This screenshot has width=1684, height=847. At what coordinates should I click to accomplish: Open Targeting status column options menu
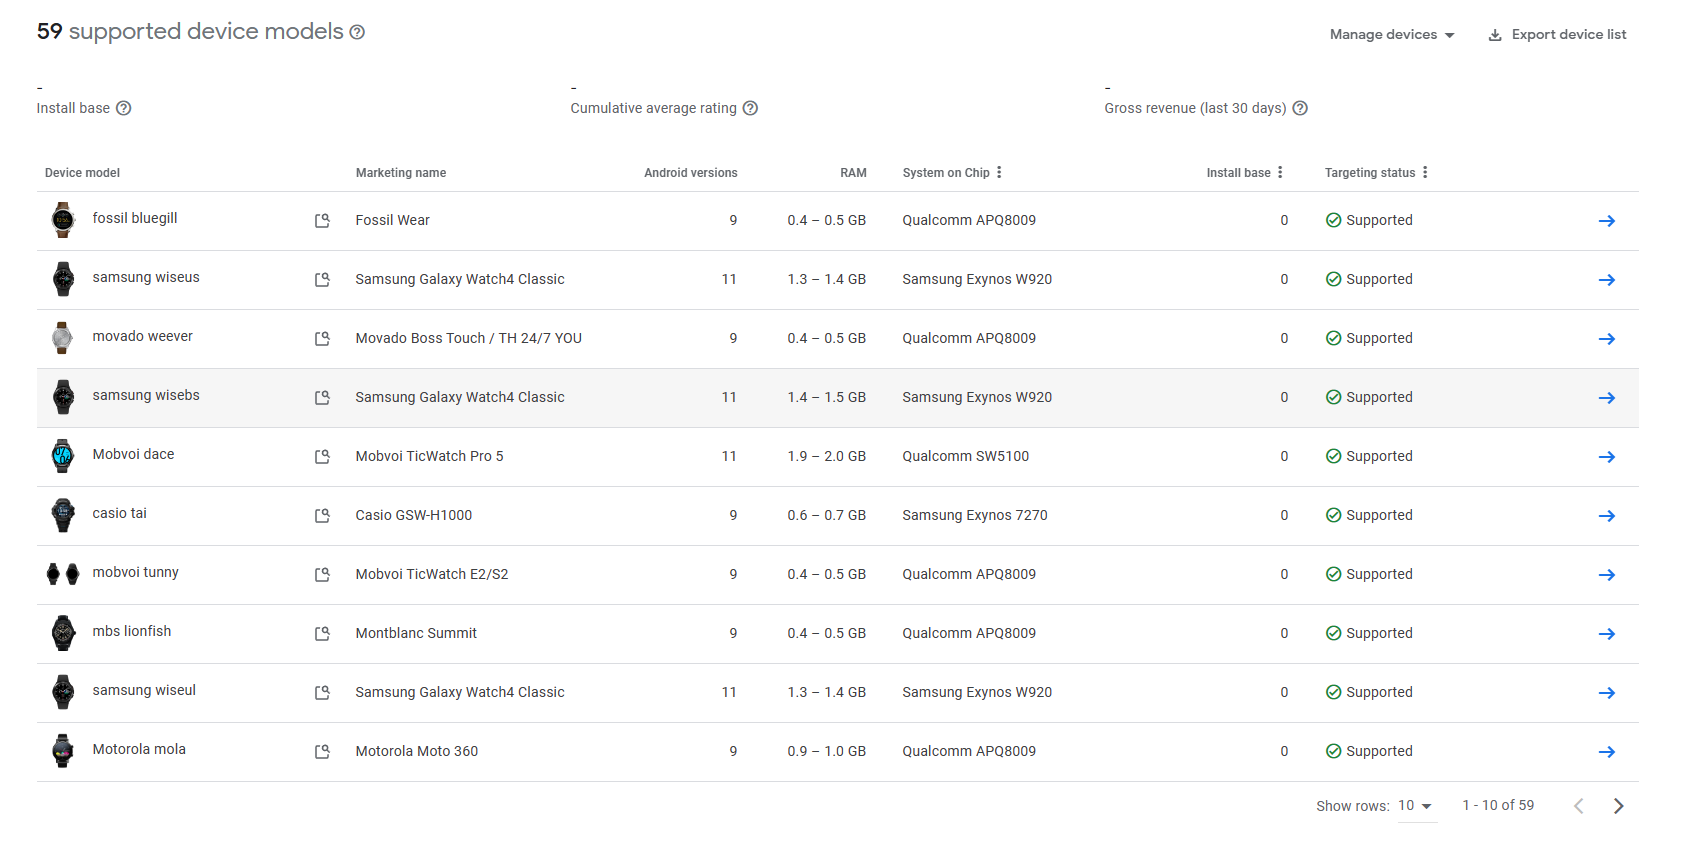pos(1425,172)
